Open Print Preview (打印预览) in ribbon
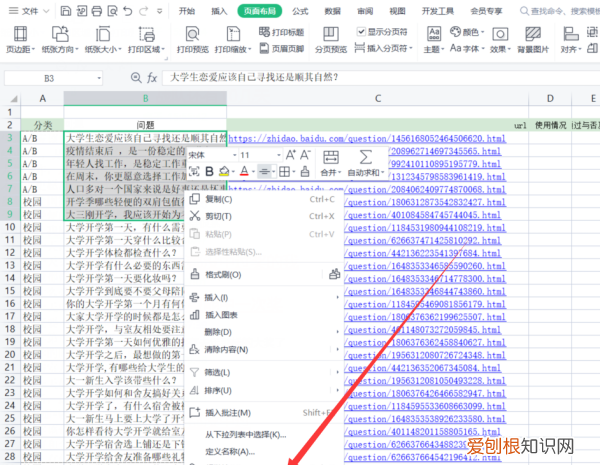 coord(192,39)
